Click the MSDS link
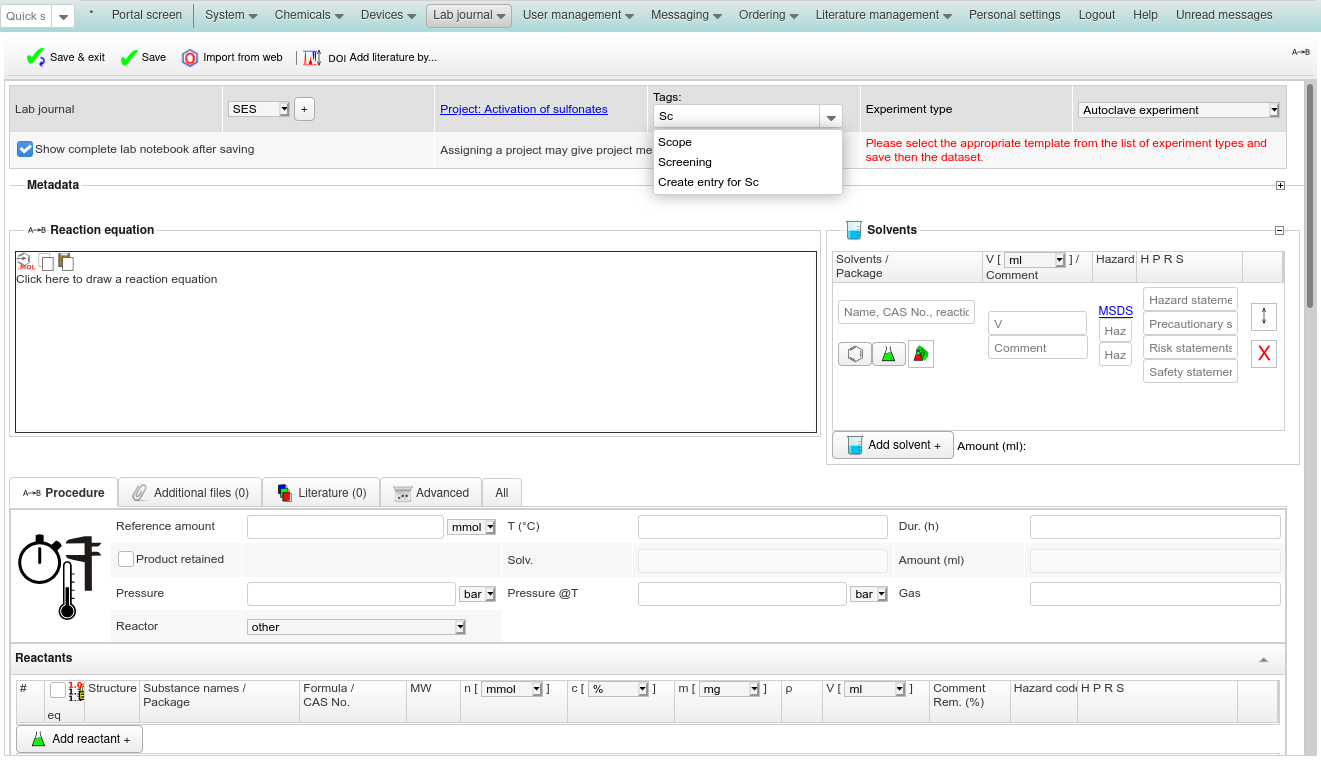 click(x=1116, y=311)
